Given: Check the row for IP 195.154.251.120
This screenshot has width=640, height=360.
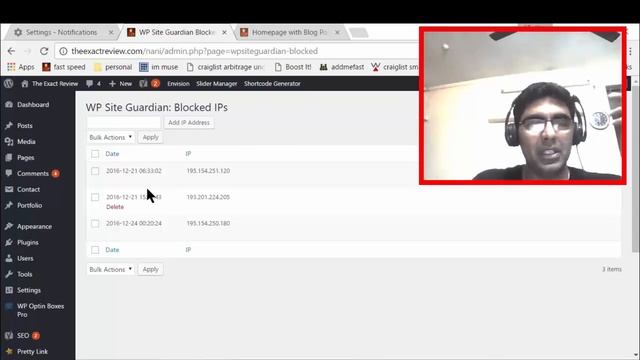Looking at the screenshot, I should [x=95, y=171].
